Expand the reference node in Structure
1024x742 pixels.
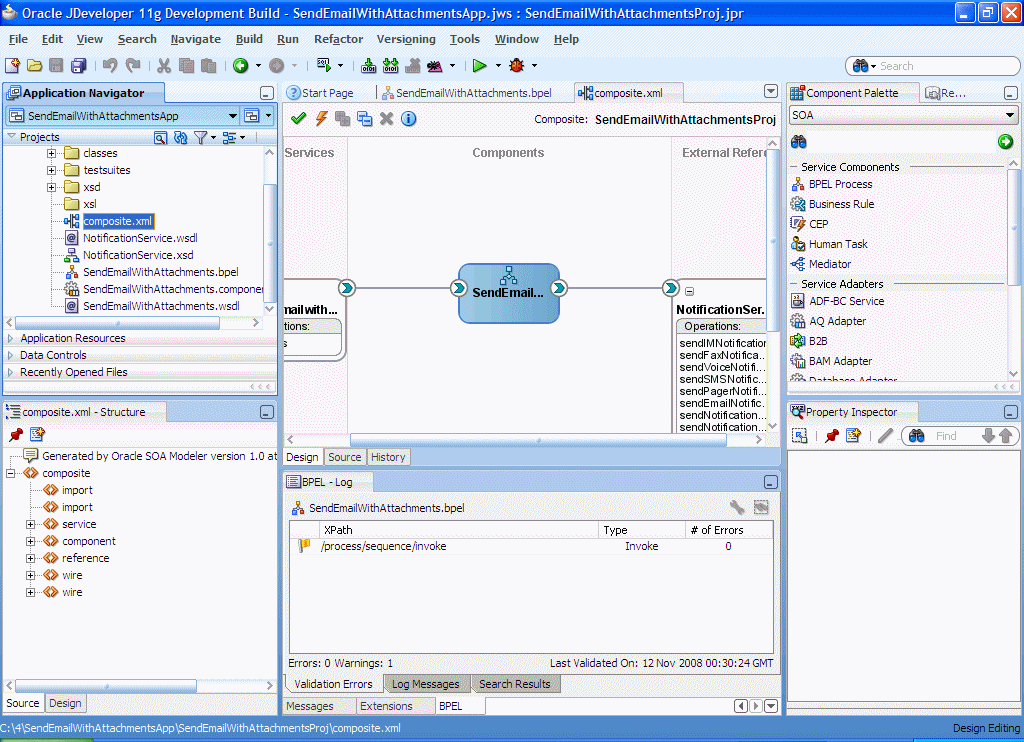coord(30,558)
